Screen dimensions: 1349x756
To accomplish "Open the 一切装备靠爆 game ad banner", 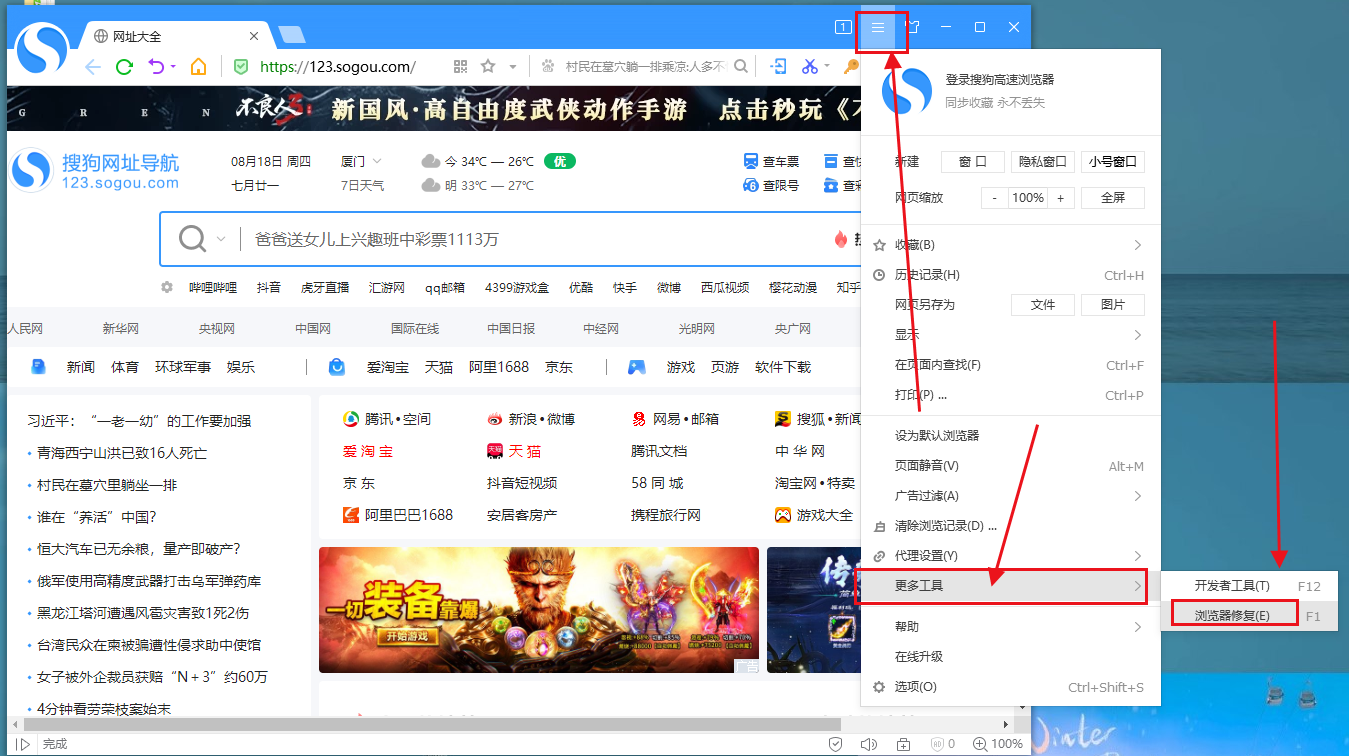I will tap(539, 610).
